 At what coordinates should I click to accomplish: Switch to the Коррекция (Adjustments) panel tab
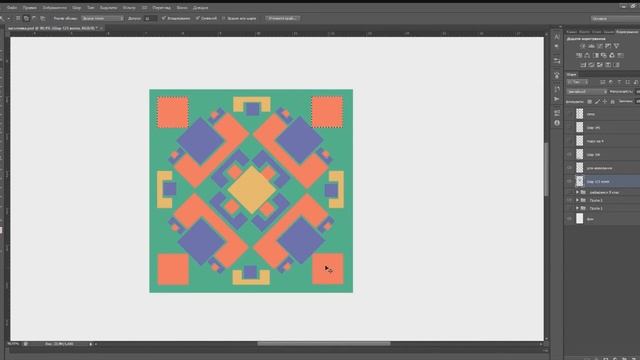click(627, 32)
